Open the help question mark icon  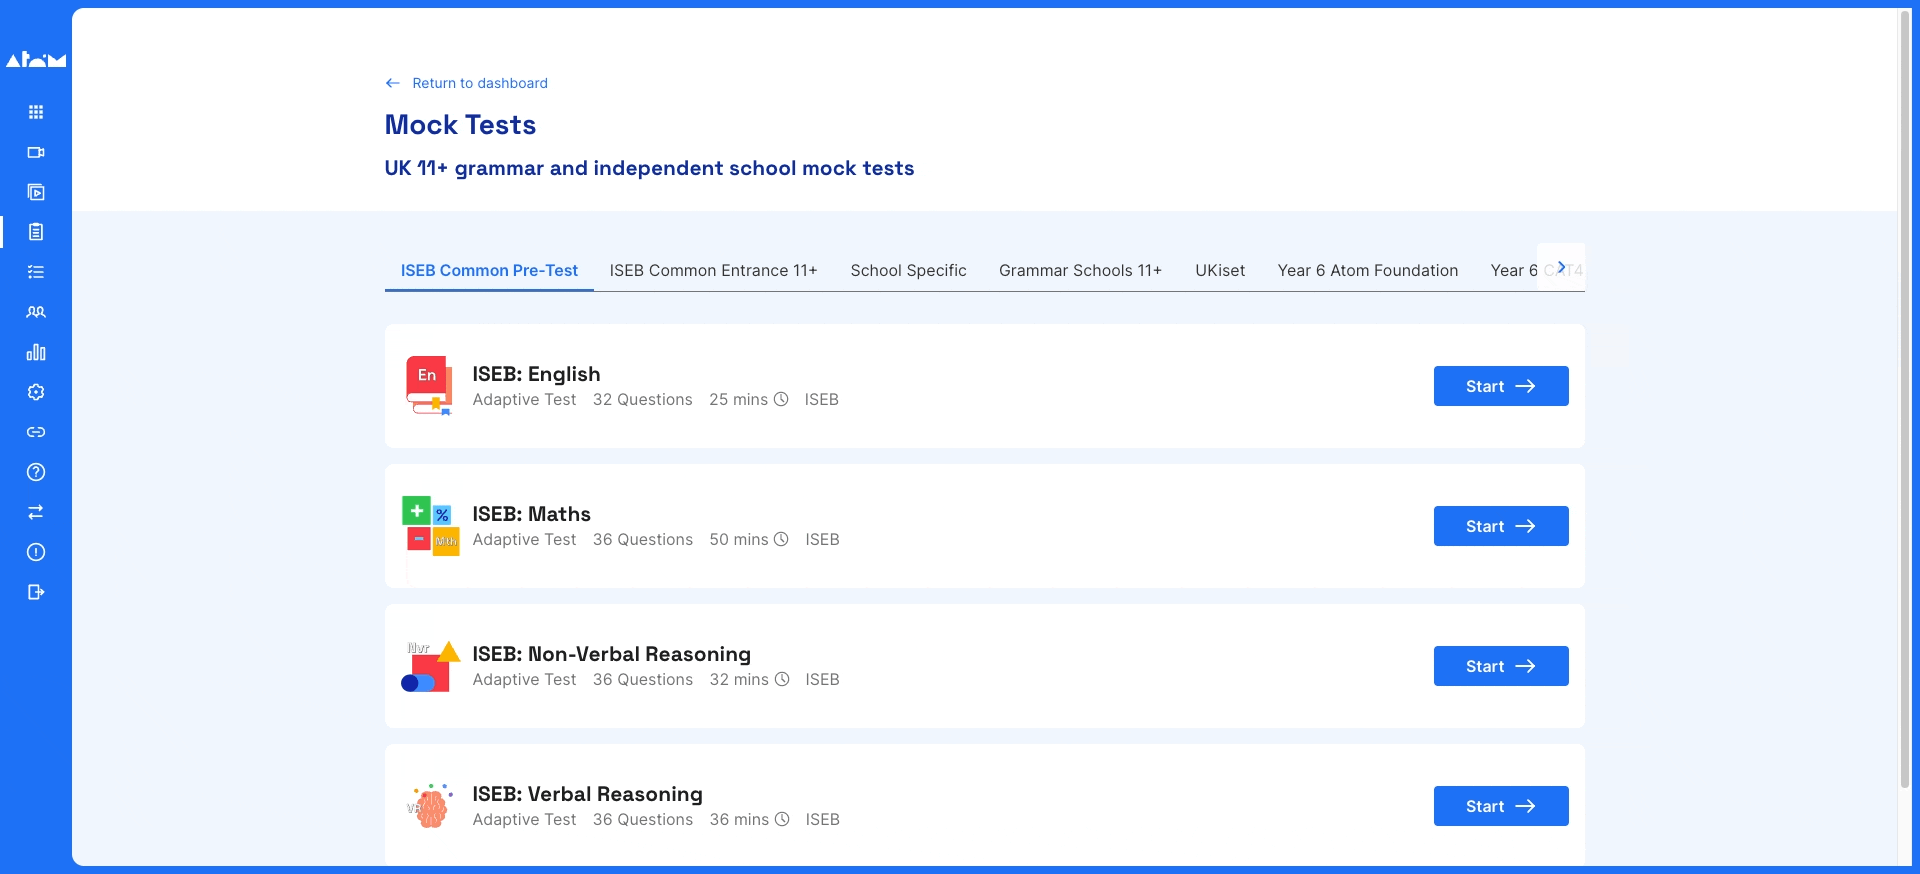(36, 472)
